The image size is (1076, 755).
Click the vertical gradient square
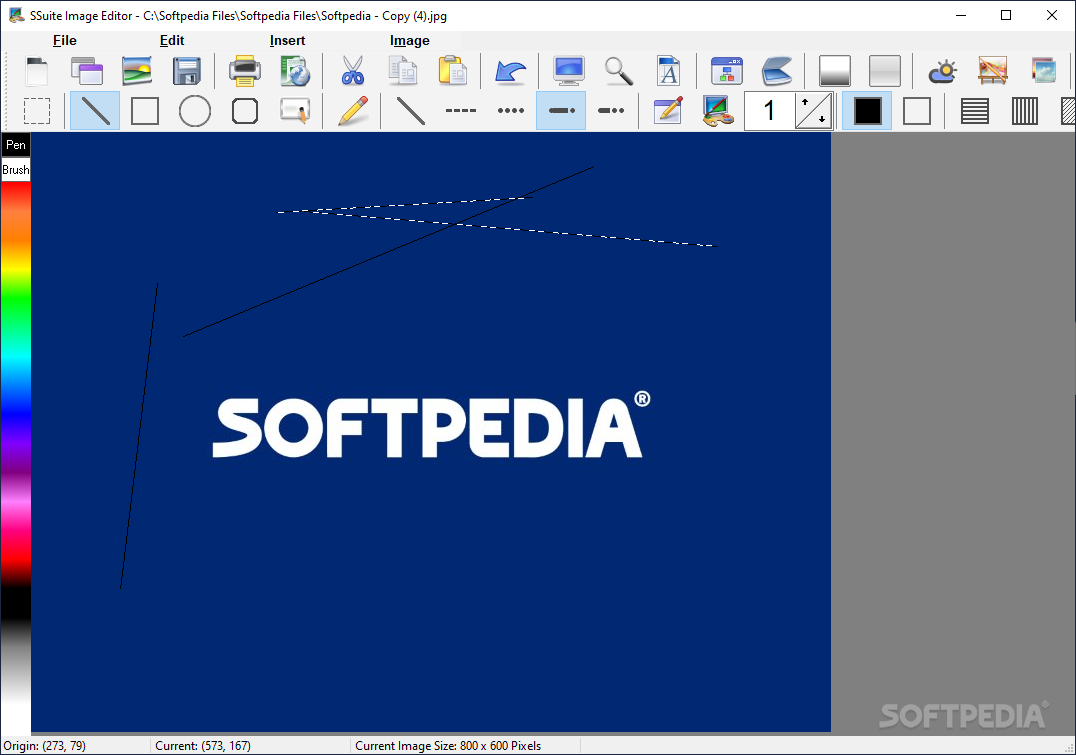click(x=834, y=71)
